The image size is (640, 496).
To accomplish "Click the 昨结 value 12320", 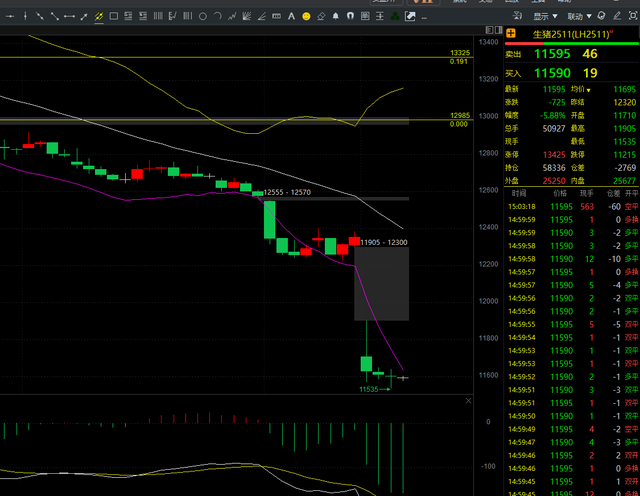I will point(624,102).
